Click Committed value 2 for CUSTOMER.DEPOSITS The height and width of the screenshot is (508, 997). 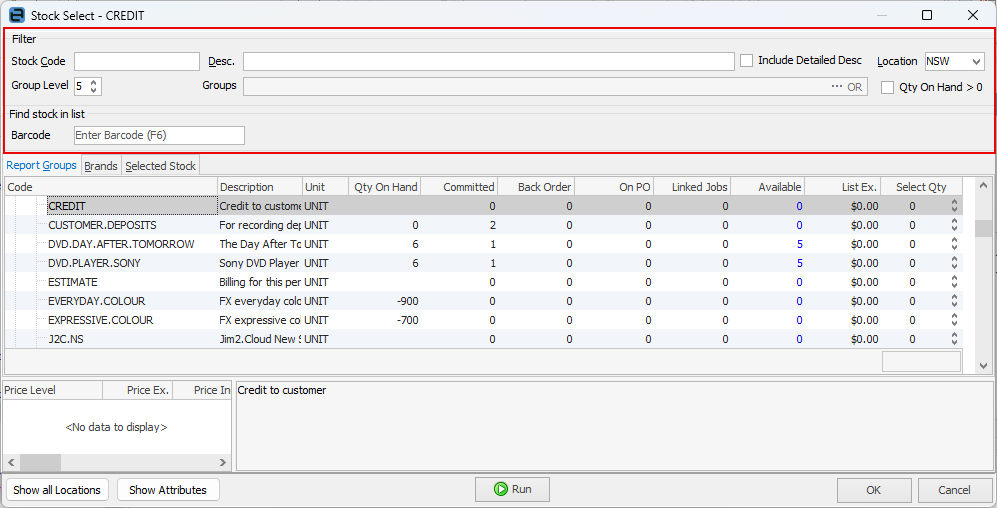[x=492, y=225]
